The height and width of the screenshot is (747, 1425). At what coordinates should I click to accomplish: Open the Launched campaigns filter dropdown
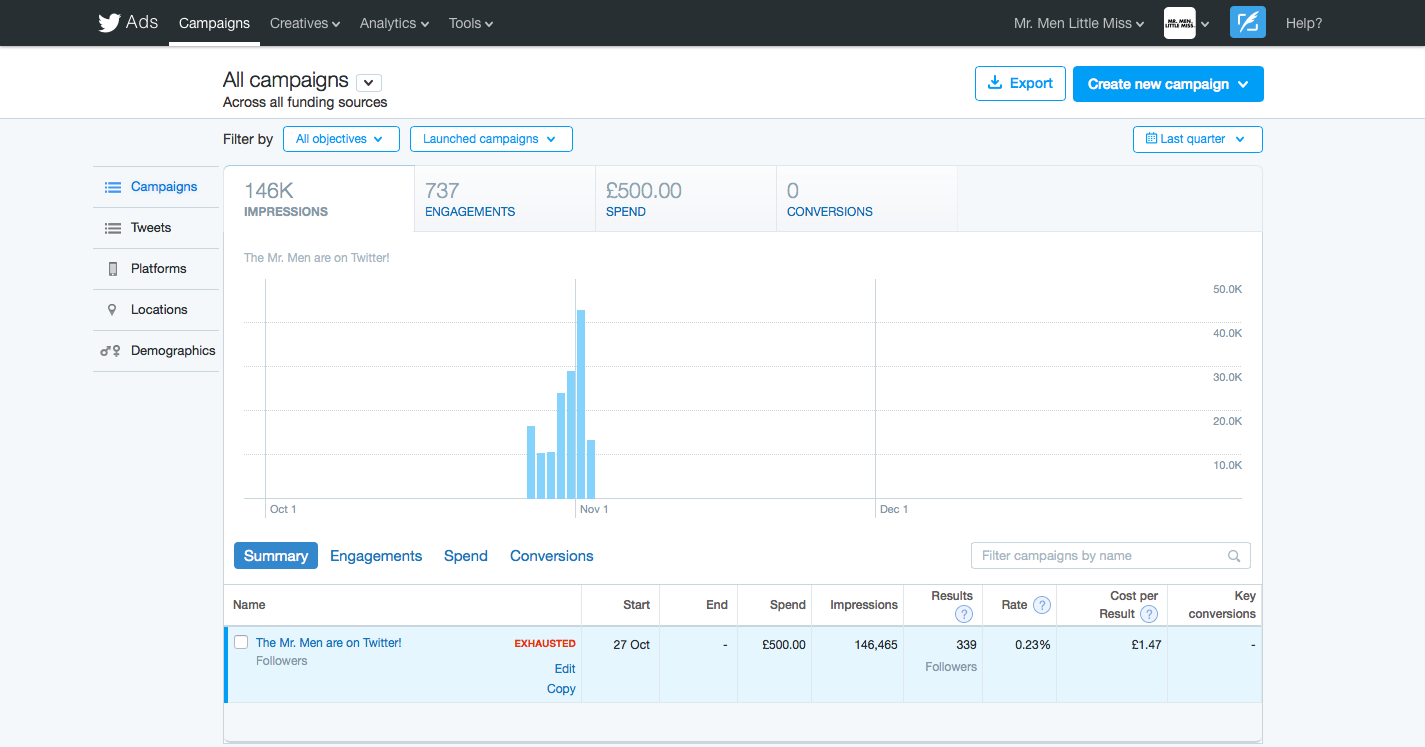point(491,139)
